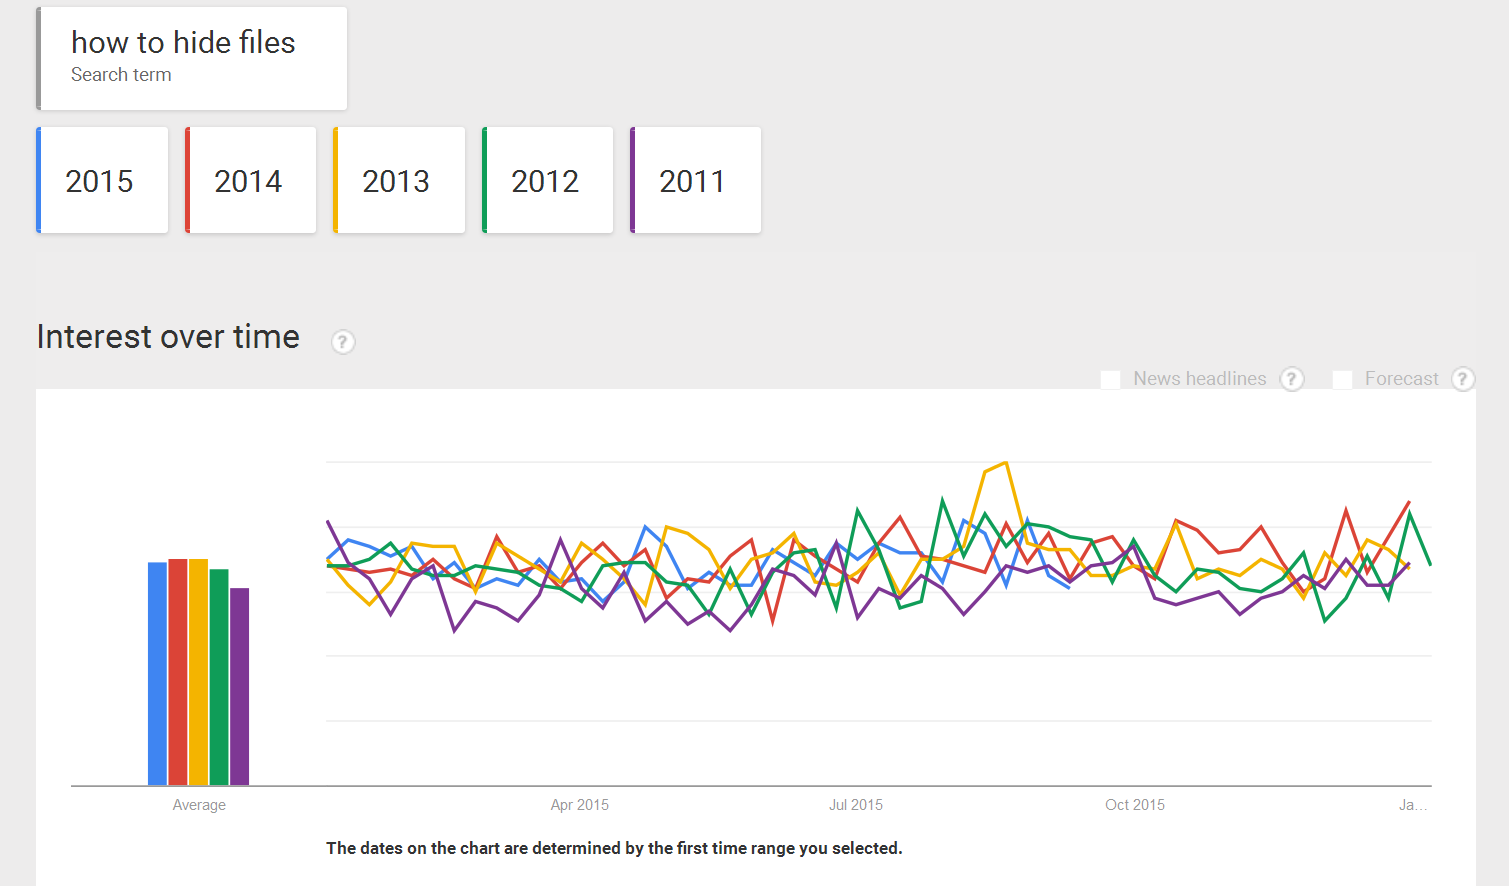The height and width of the screenshot is (886, 1509).
Task: Click the Forecast help question mark icon
Action: tap(1462, 379)
